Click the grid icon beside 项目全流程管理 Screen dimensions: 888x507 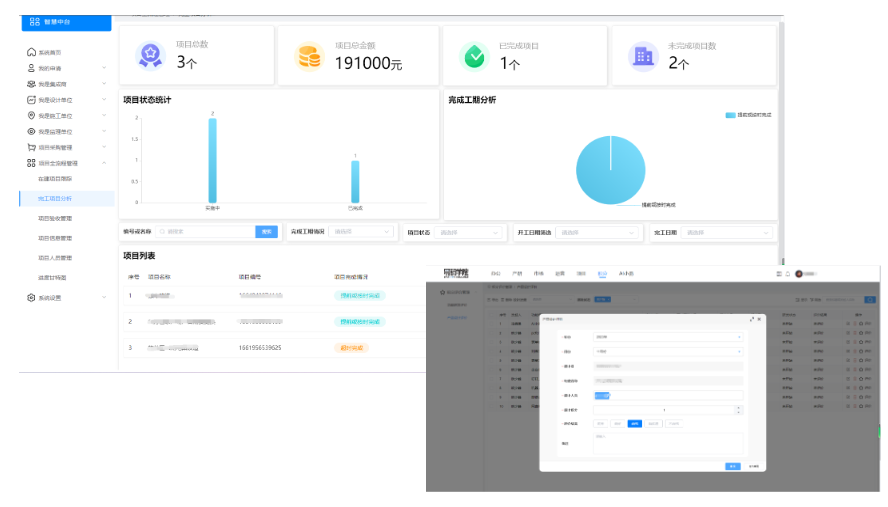click(x=31, y=163)
